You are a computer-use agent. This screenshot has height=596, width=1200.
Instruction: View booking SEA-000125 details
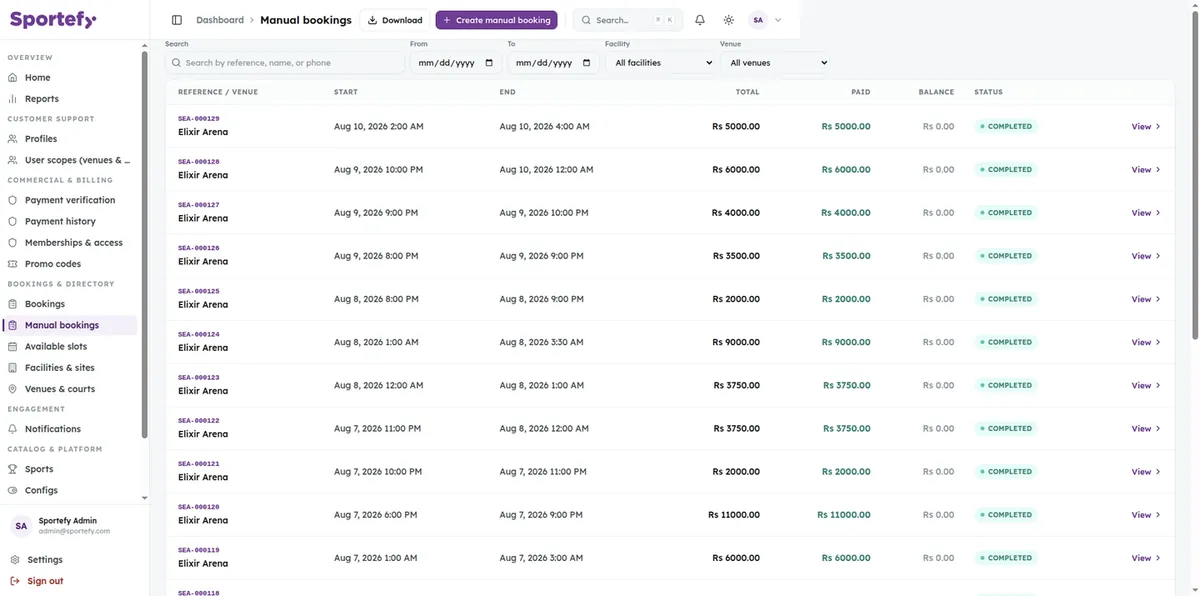click(1146, 299)
